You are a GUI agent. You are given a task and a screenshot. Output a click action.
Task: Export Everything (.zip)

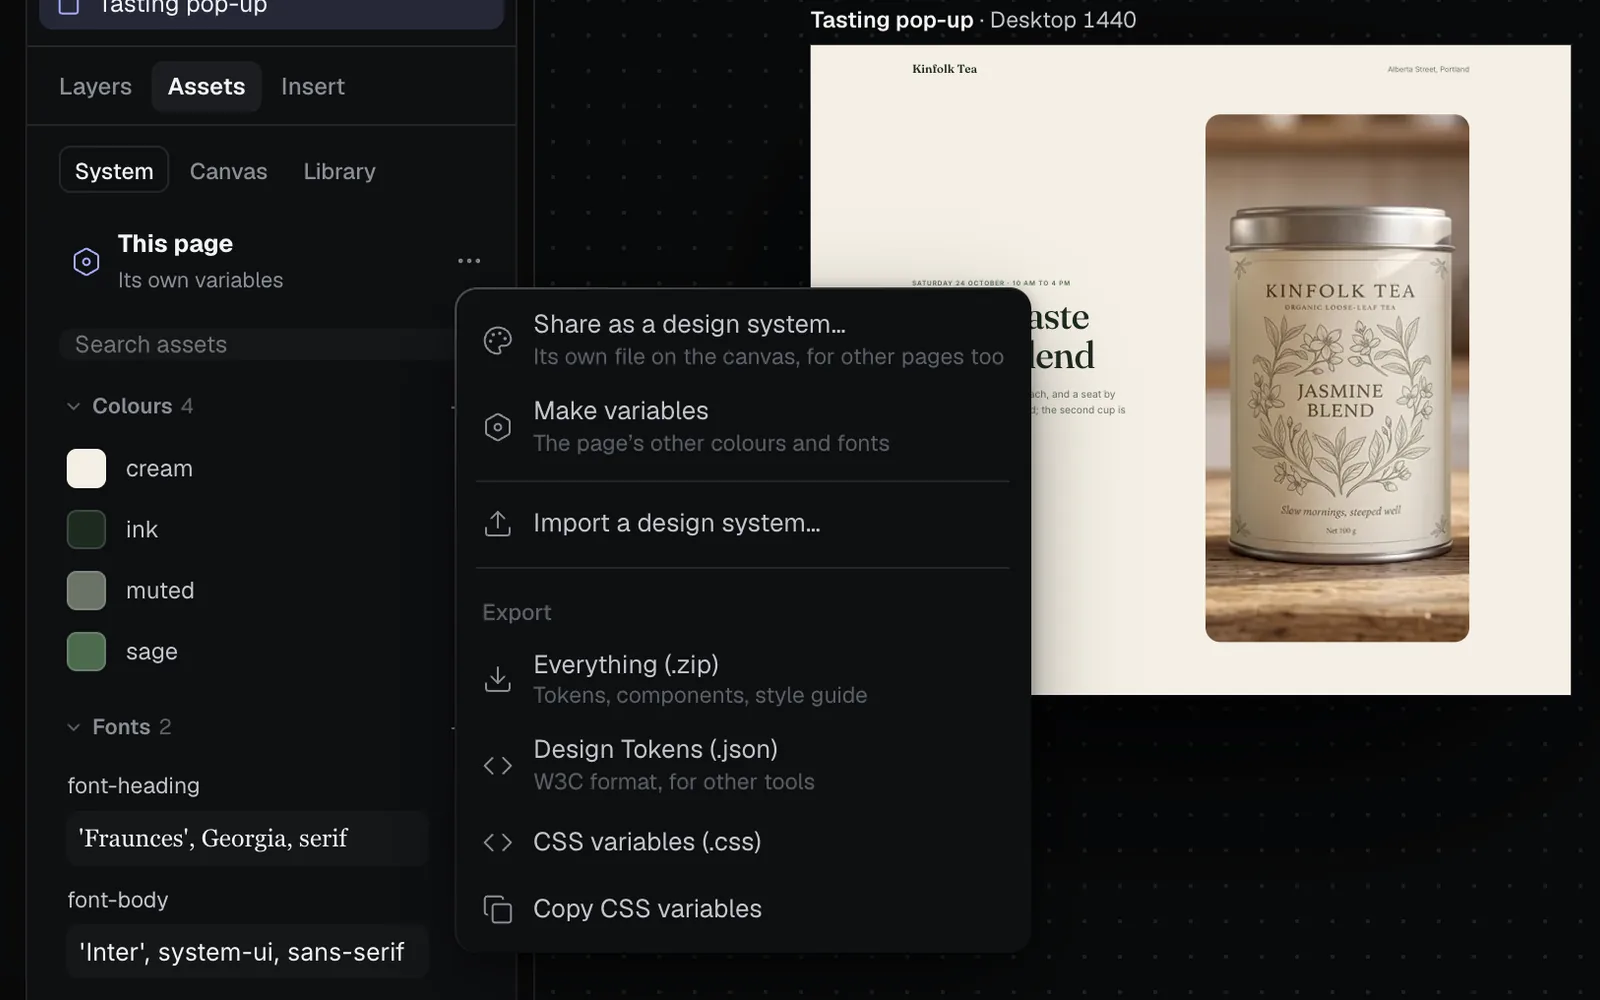(742, 679)
